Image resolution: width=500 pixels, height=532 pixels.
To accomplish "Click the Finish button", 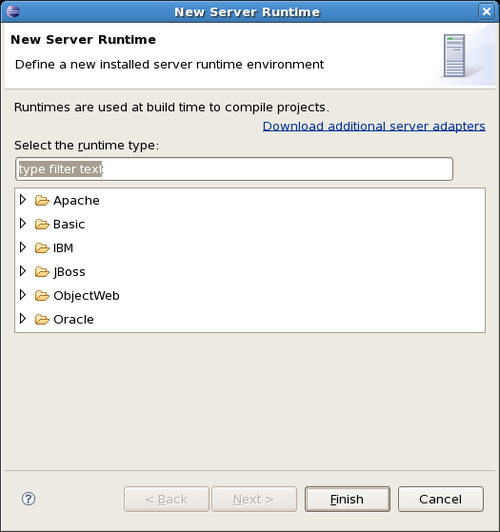I will [347, 499].
